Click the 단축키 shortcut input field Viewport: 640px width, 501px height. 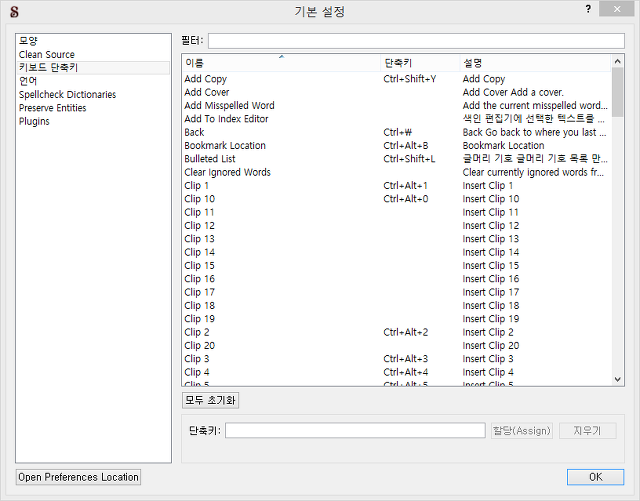pos(355,430)
